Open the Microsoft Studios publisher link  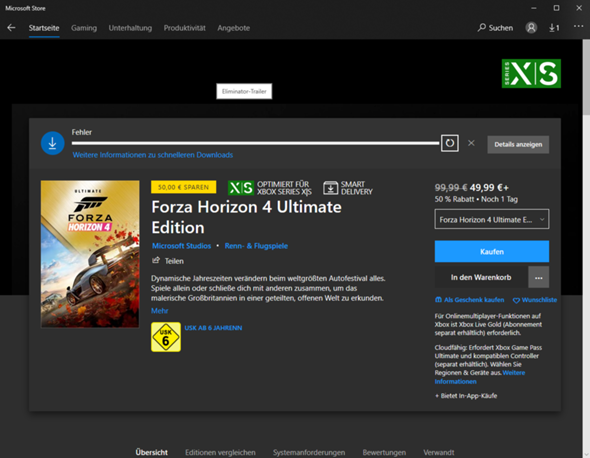click(181, 246)
